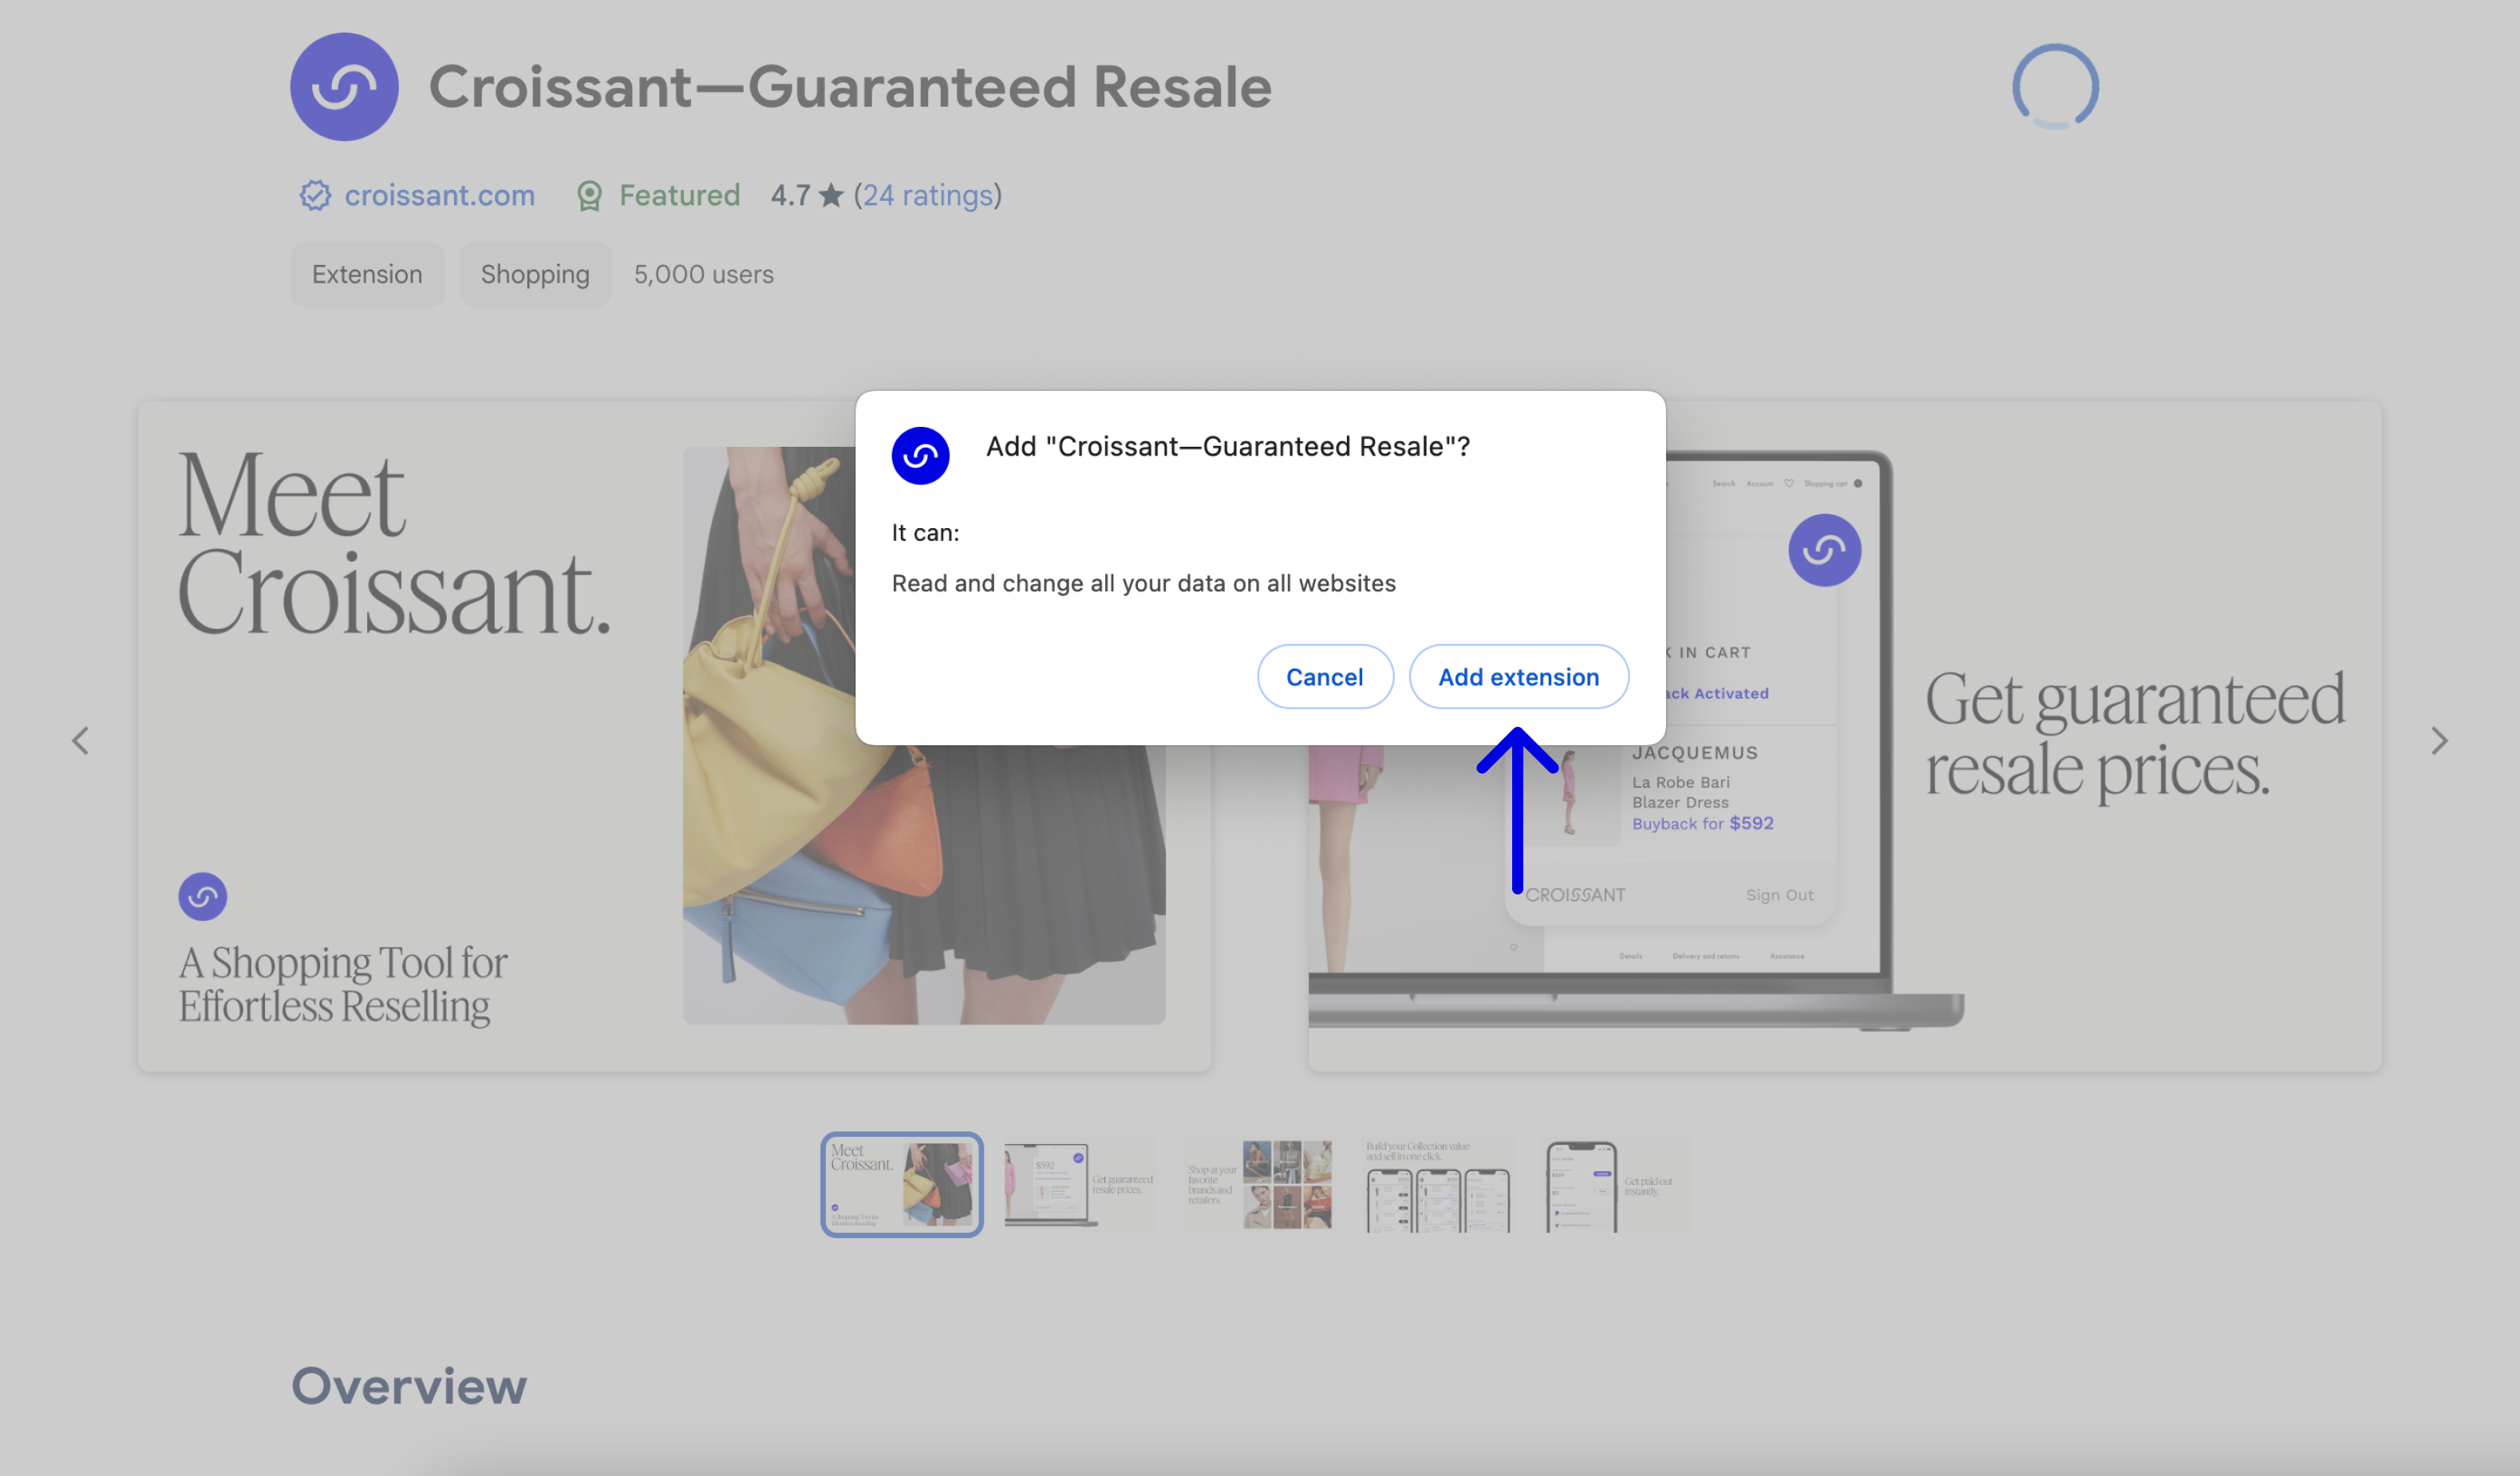Click small Croissant logo above Shopping Tool tagline
Screen dimensions: 2520x1476
(203, 897)
